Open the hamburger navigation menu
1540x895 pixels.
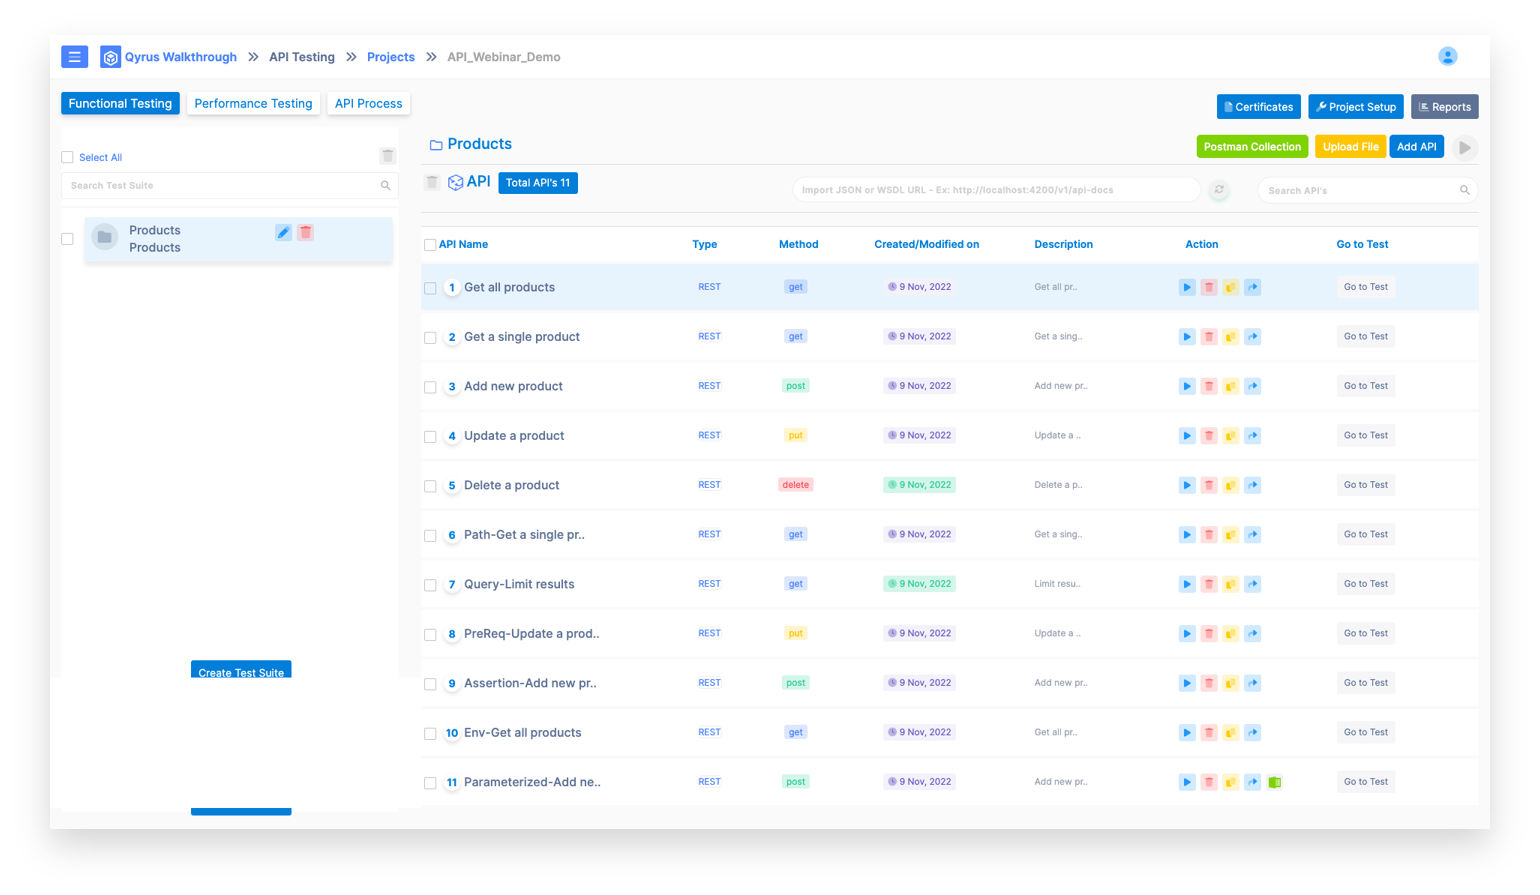74,57
